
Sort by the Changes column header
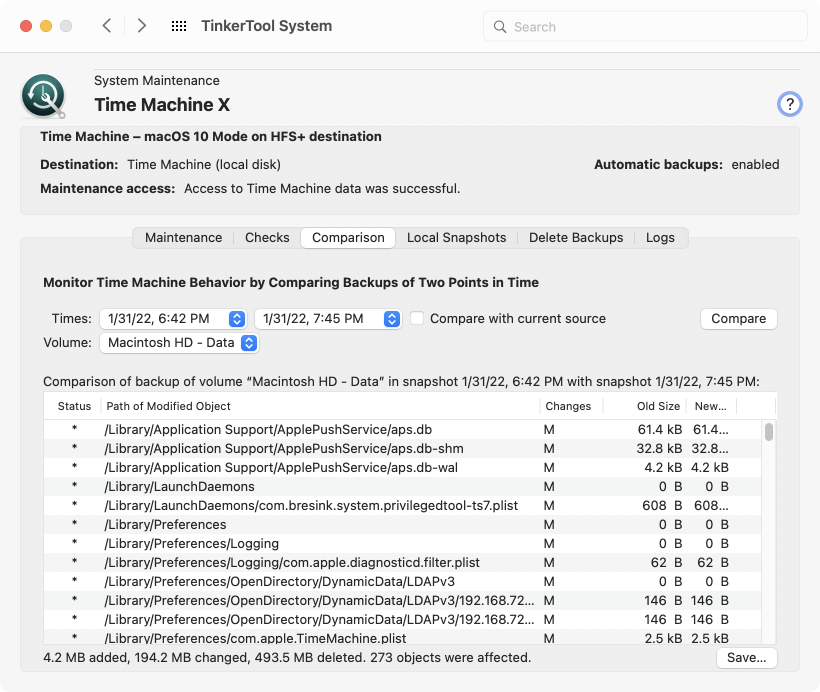click(571, 406)
